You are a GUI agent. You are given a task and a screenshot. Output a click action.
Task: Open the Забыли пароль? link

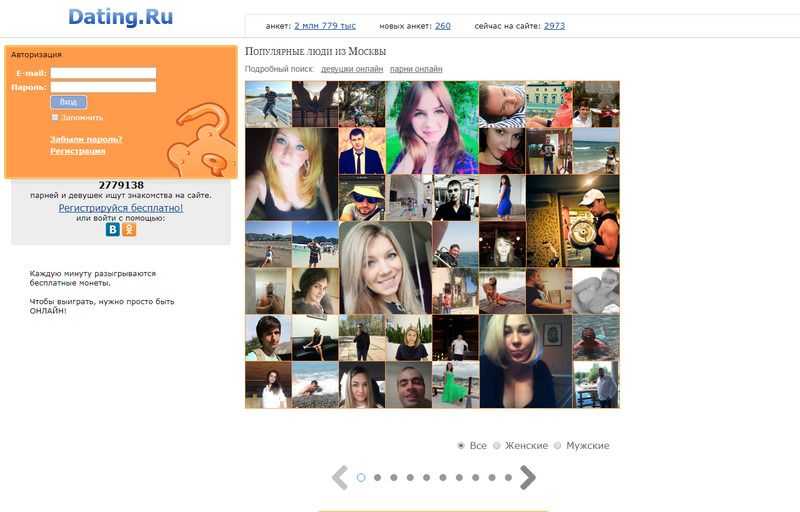click(x=86, y=139)
